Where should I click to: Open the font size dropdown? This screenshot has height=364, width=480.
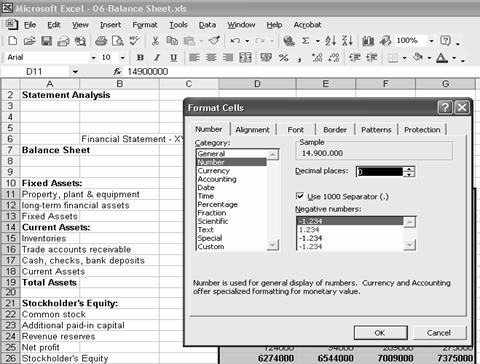click(x=123, y=58)
